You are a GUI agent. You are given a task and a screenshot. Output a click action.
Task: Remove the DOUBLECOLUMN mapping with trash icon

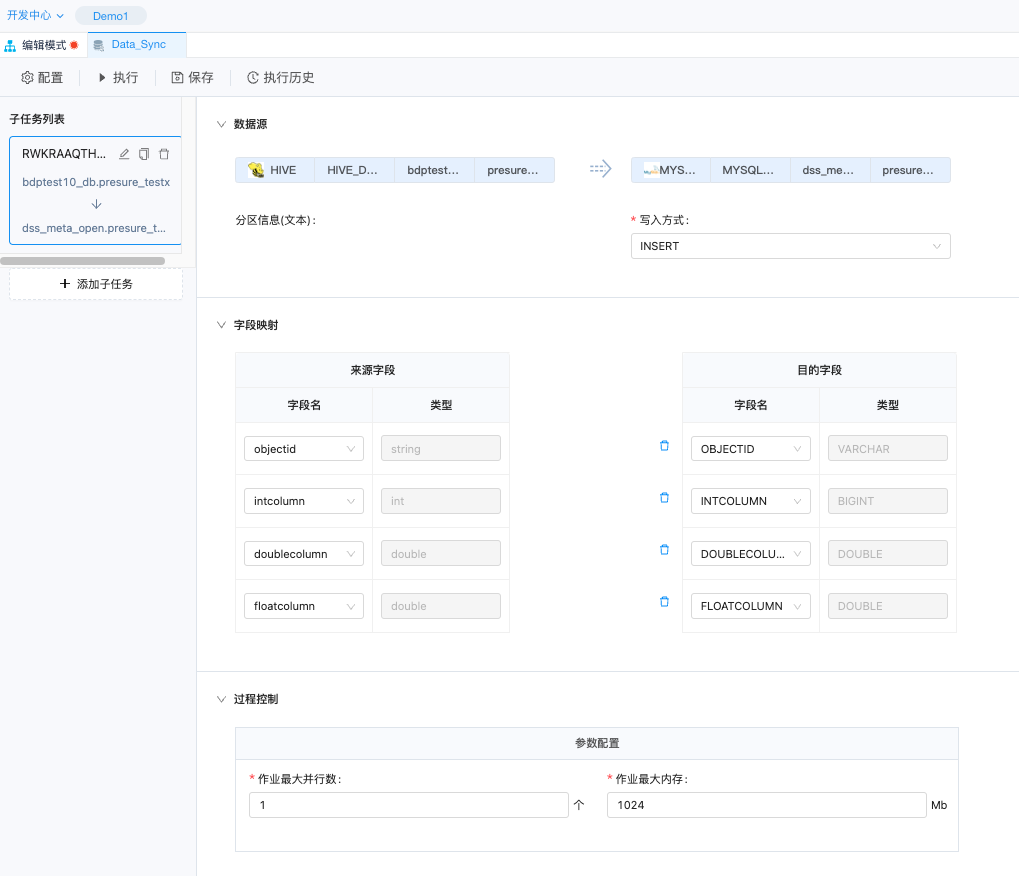tap(664, 550)
